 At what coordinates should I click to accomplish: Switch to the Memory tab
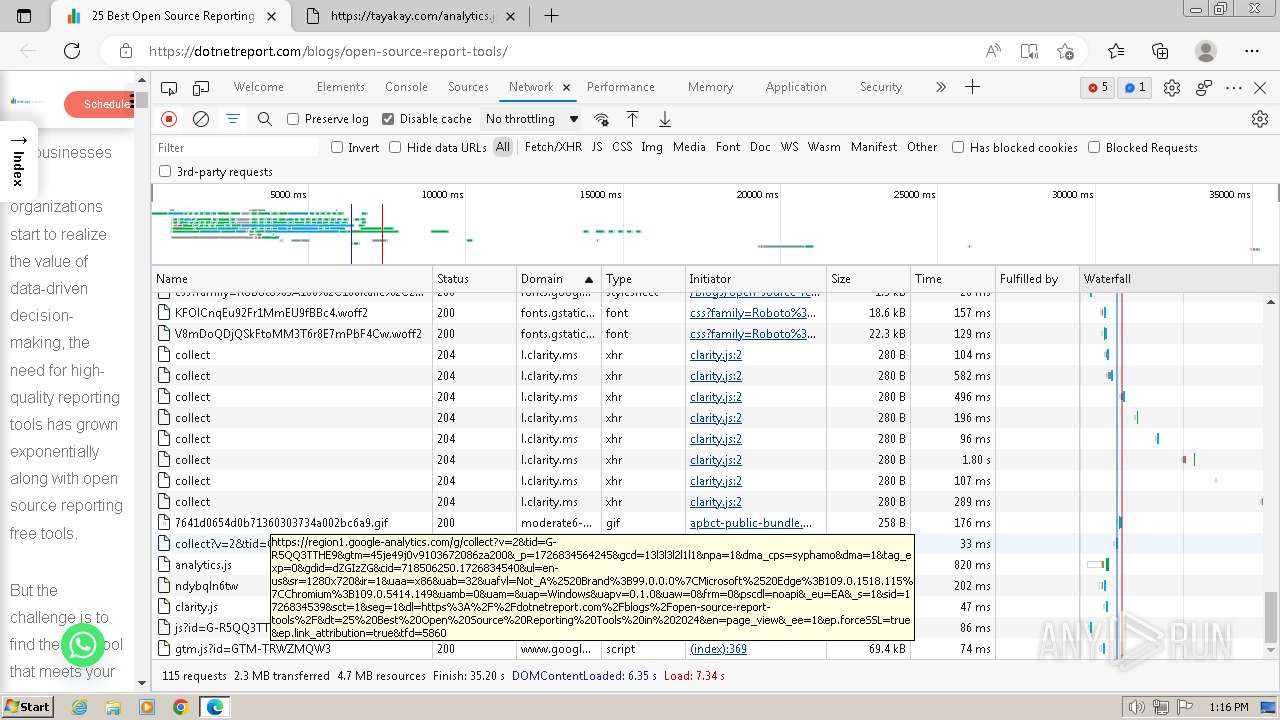[710, 87]
